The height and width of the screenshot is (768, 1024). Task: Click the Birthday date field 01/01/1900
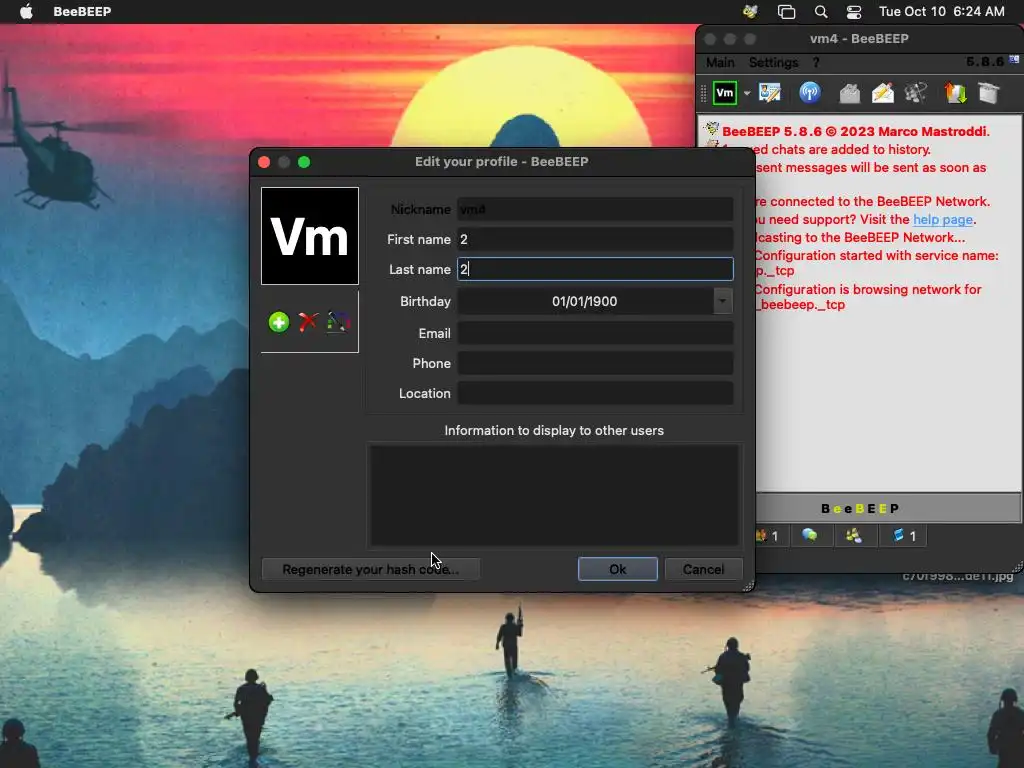584,301
